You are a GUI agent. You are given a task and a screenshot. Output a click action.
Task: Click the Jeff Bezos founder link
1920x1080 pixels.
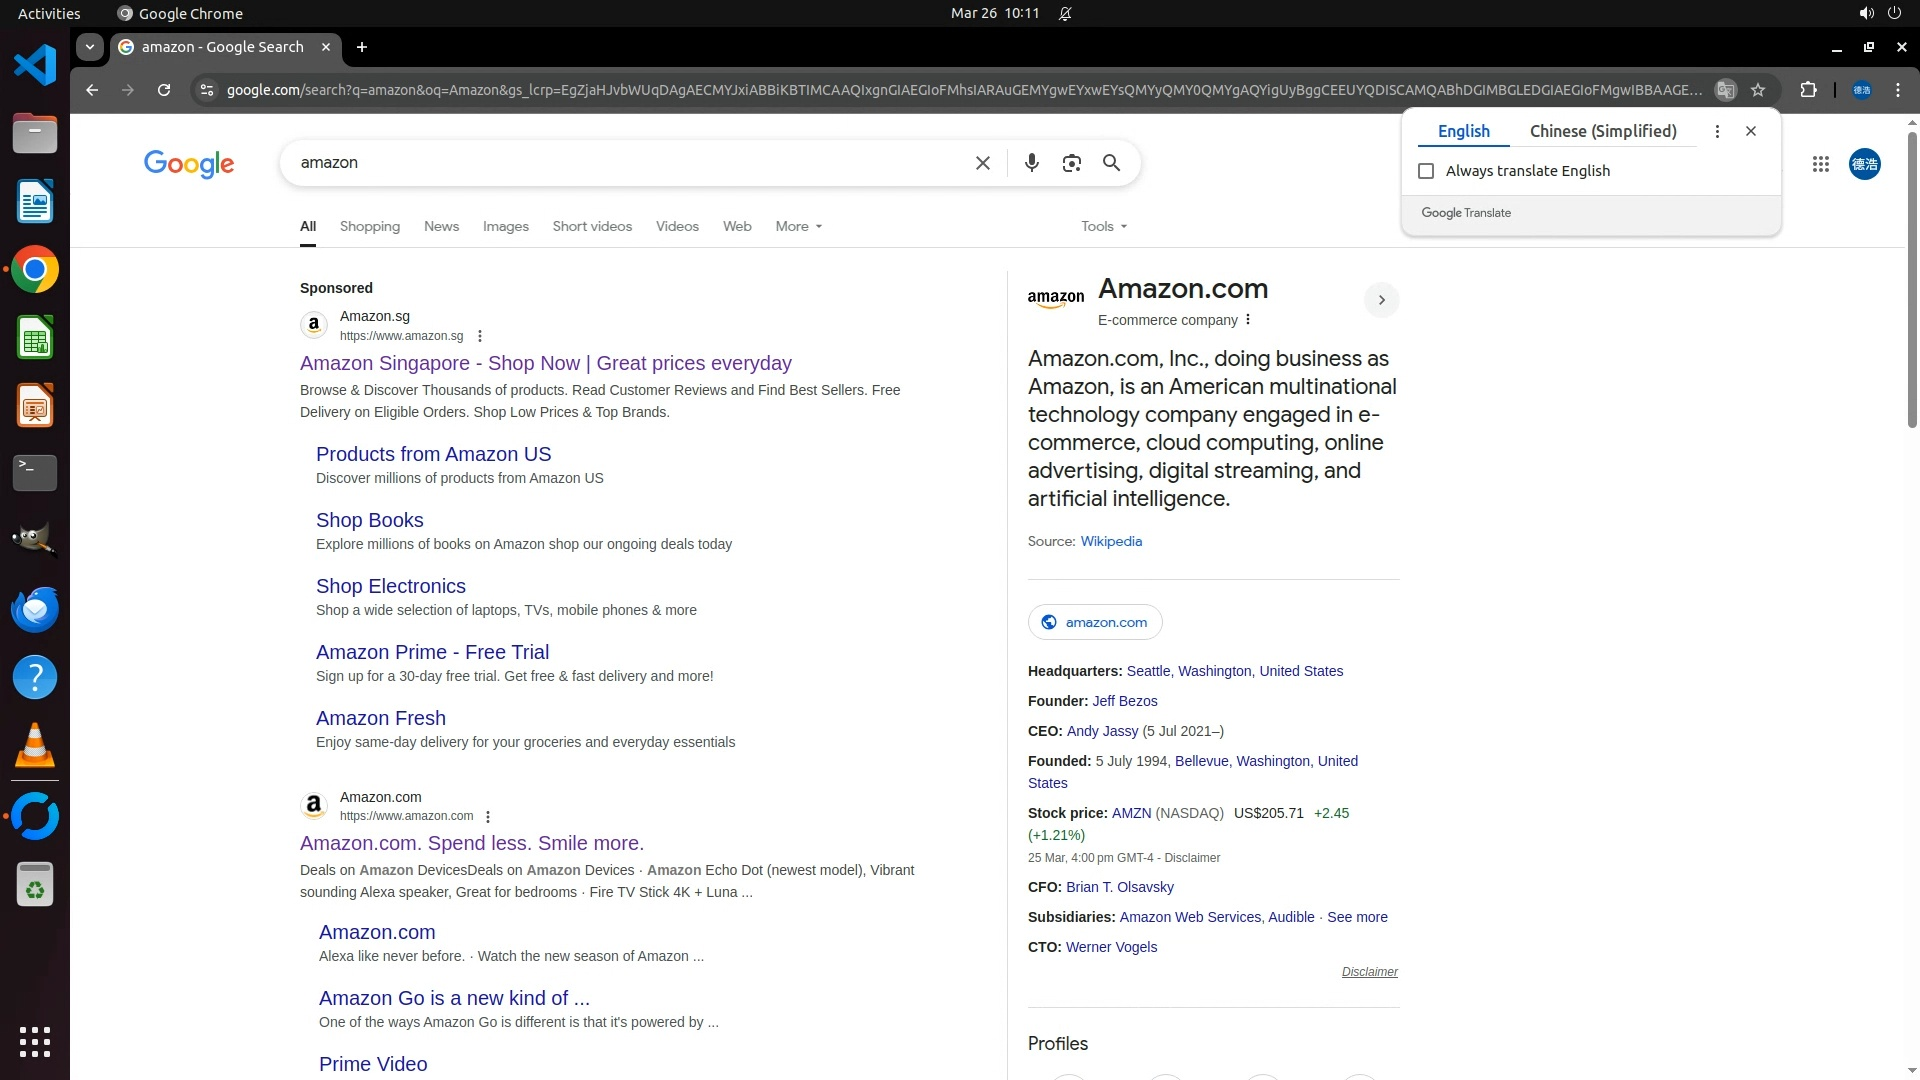coord(1124,701)
